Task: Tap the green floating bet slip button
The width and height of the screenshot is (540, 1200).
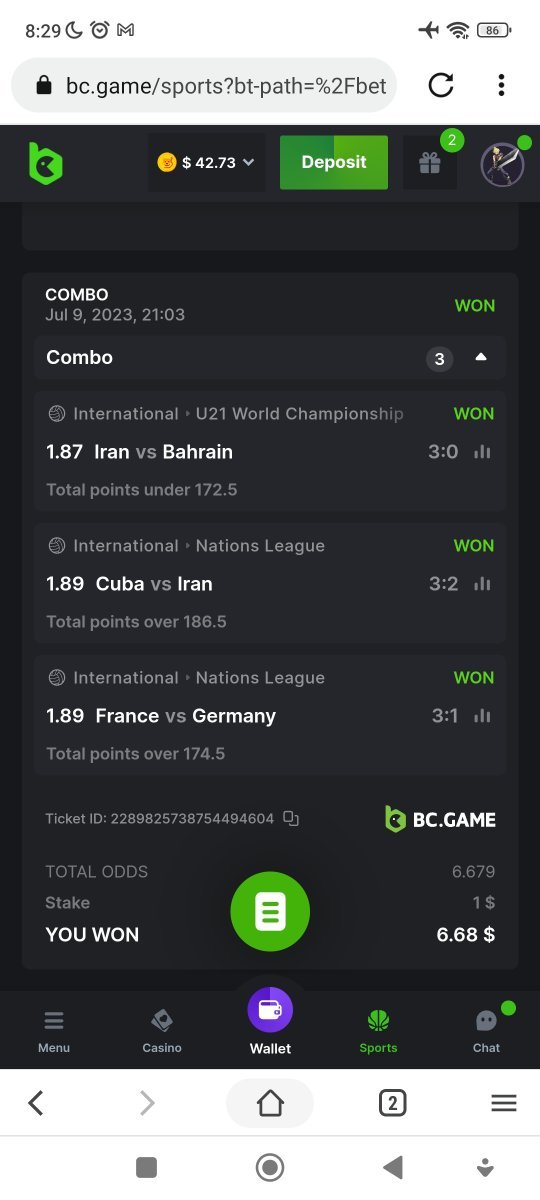Action: click(x=270, y=911)
